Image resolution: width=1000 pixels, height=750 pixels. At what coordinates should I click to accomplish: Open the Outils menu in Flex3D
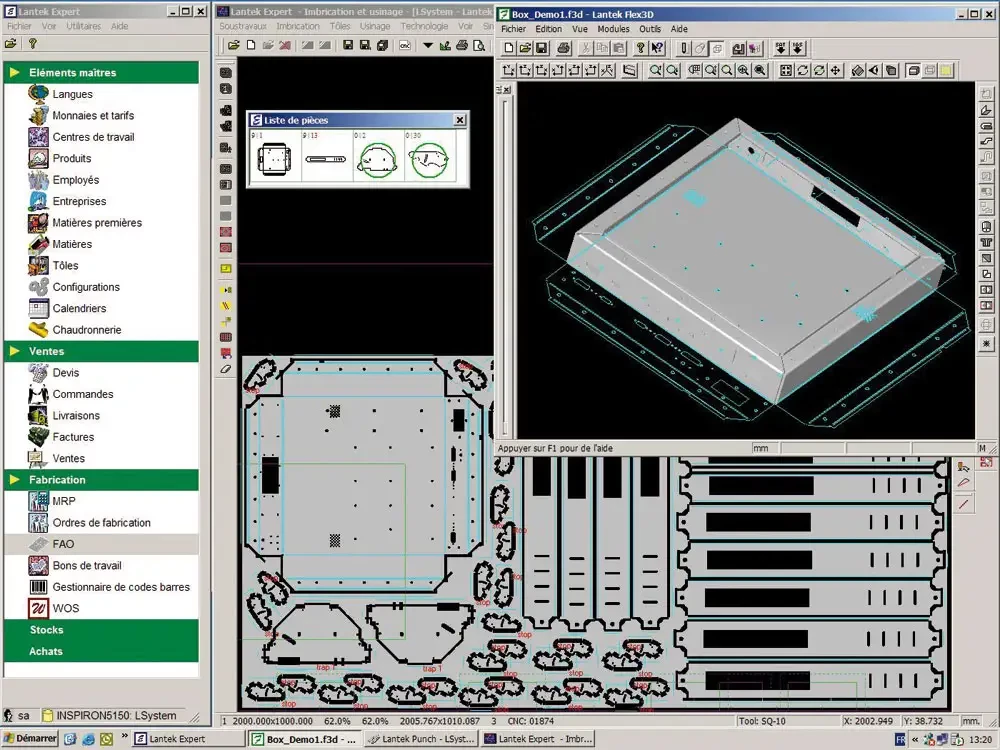pos(650,29)
